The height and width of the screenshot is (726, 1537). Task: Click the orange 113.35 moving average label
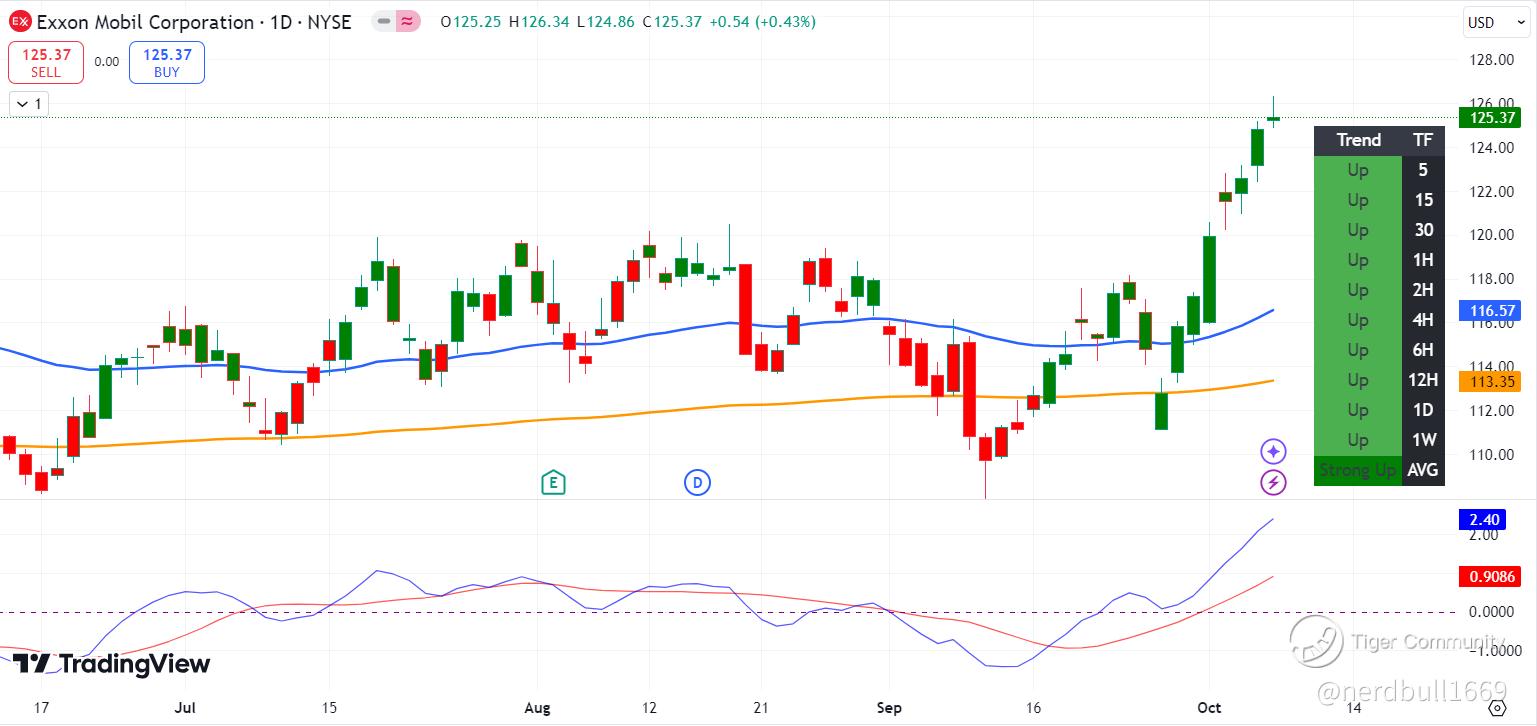[x=1490, y=381]
